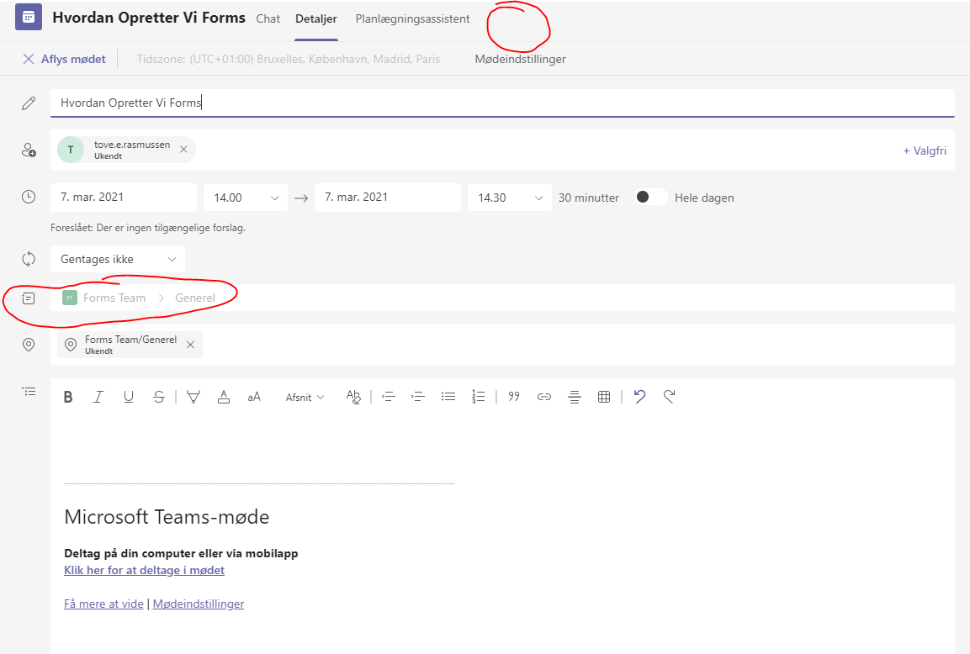The image size is (970, 654).
Task: Open the end date field 7. mar. 2021
Action: (x=388, y=197)
